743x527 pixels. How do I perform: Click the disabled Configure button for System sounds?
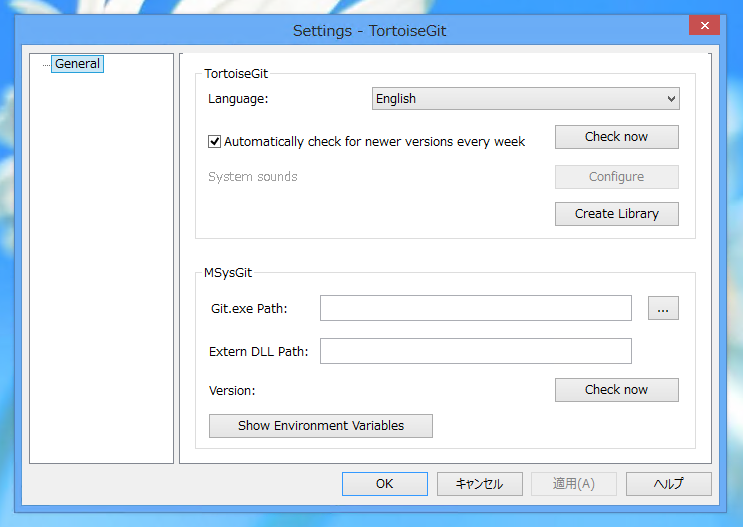(616, 177)
